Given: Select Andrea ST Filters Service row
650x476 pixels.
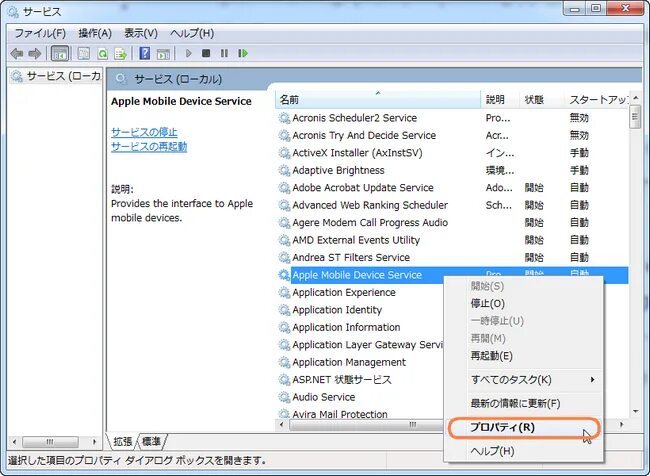Looking at the screenshot, I should (x=452, y=257).
